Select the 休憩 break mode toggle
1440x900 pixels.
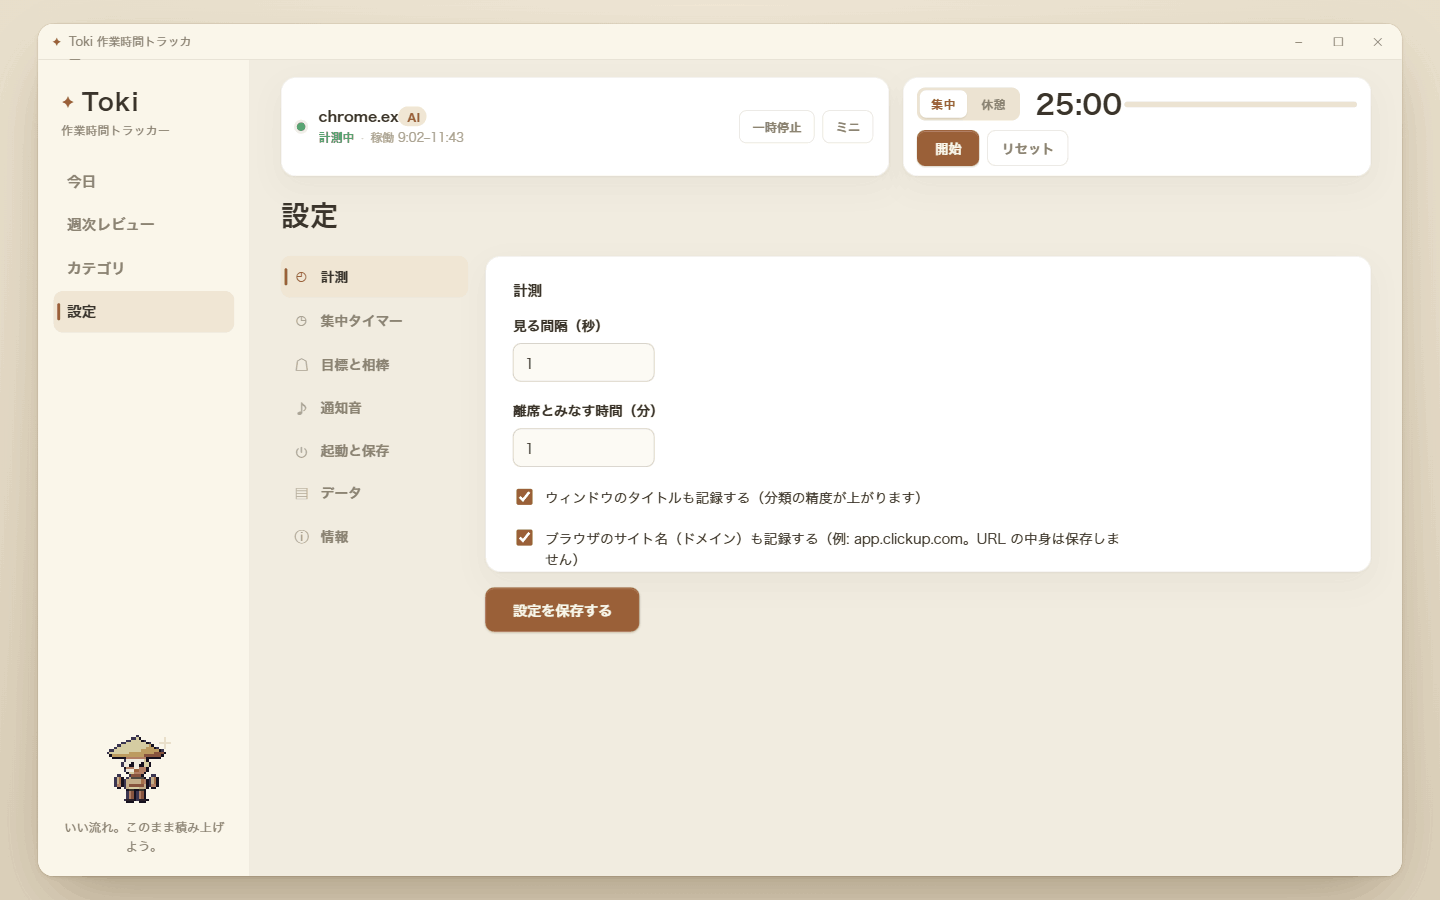pyautogui.click(x=993, y=104)
